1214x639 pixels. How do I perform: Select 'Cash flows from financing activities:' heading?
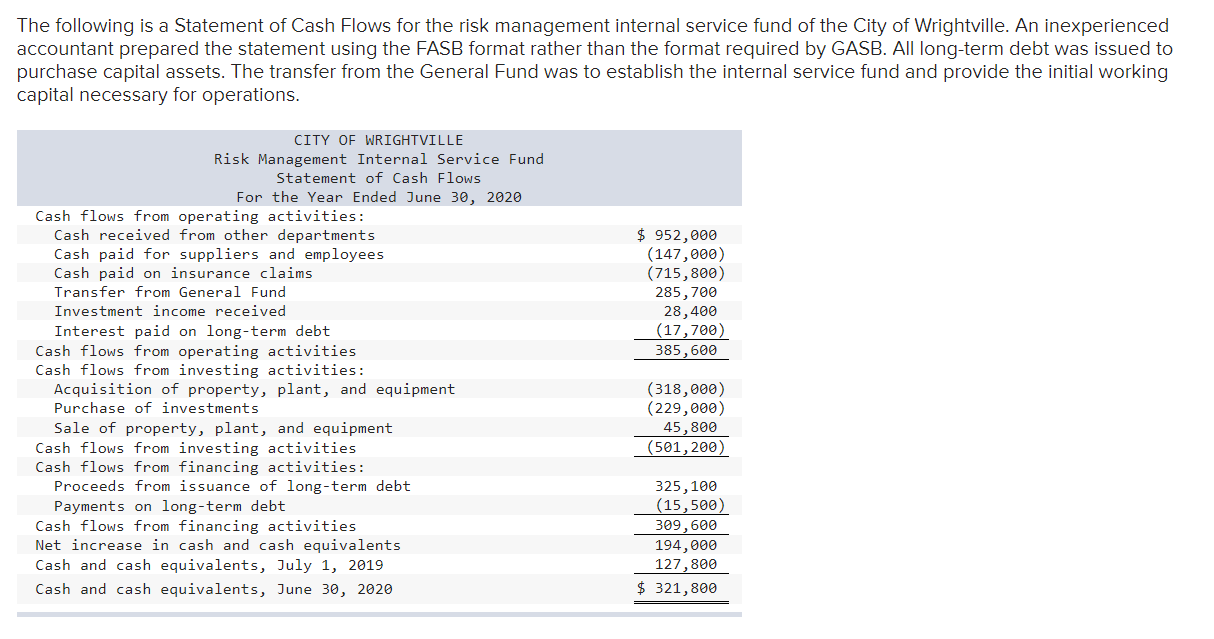pos(200,467)
